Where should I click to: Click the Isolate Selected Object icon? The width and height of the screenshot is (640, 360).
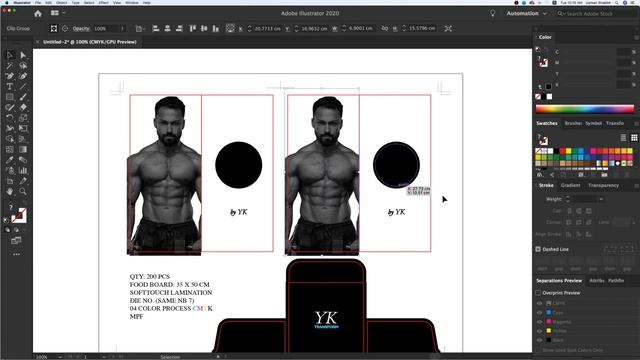448,29
